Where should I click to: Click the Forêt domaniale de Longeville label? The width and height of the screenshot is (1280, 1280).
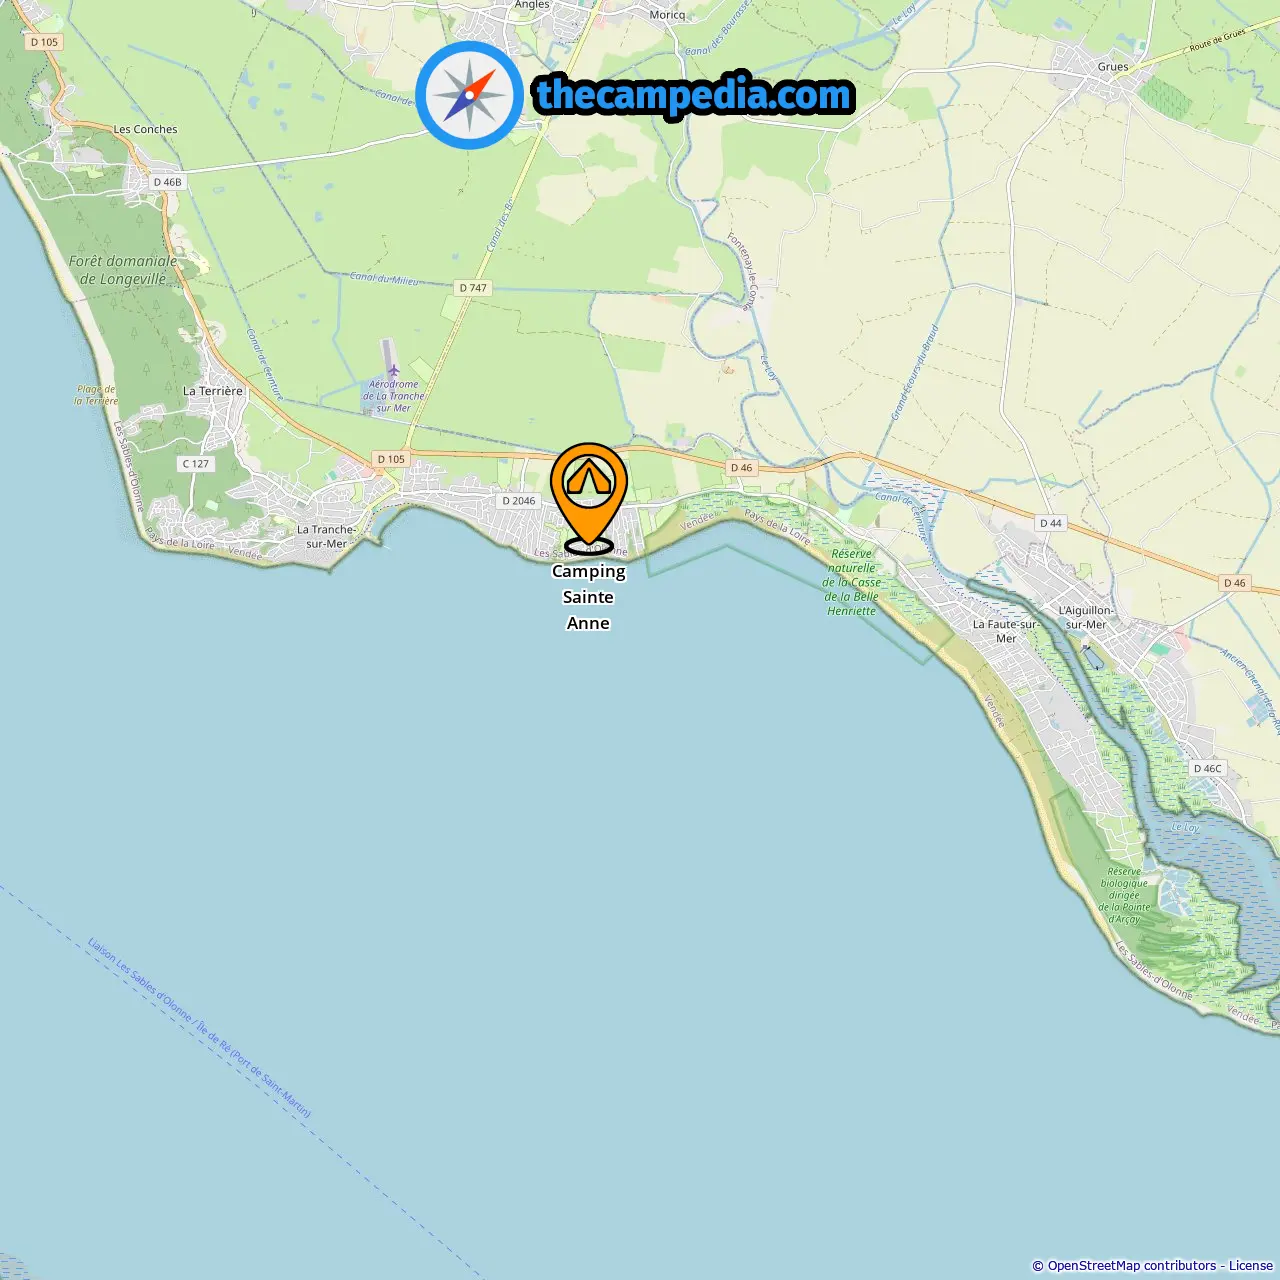(123, 270)
